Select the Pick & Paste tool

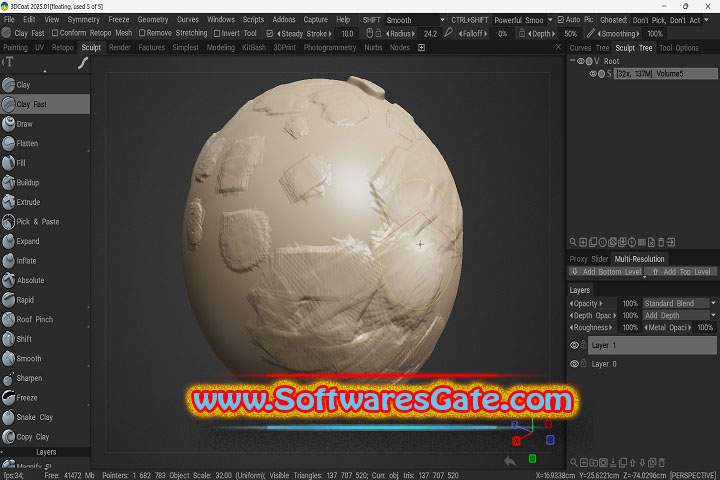(45, 221)
